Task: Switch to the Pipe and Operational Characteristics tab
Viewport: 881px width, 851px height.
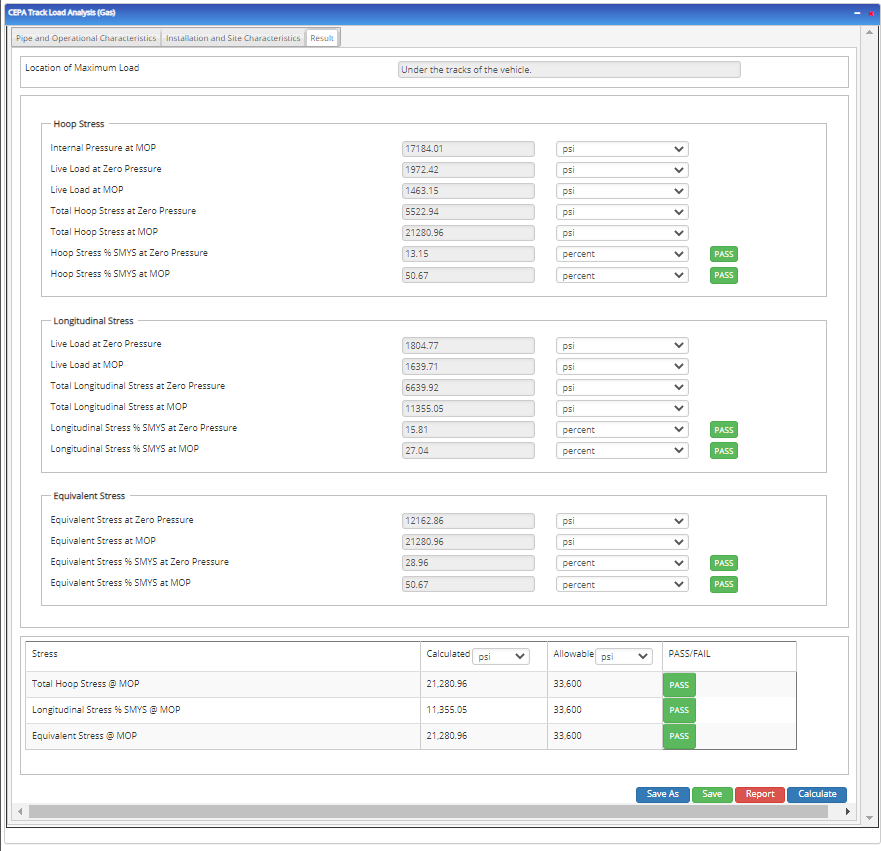Action: click(x=85, y=38)
